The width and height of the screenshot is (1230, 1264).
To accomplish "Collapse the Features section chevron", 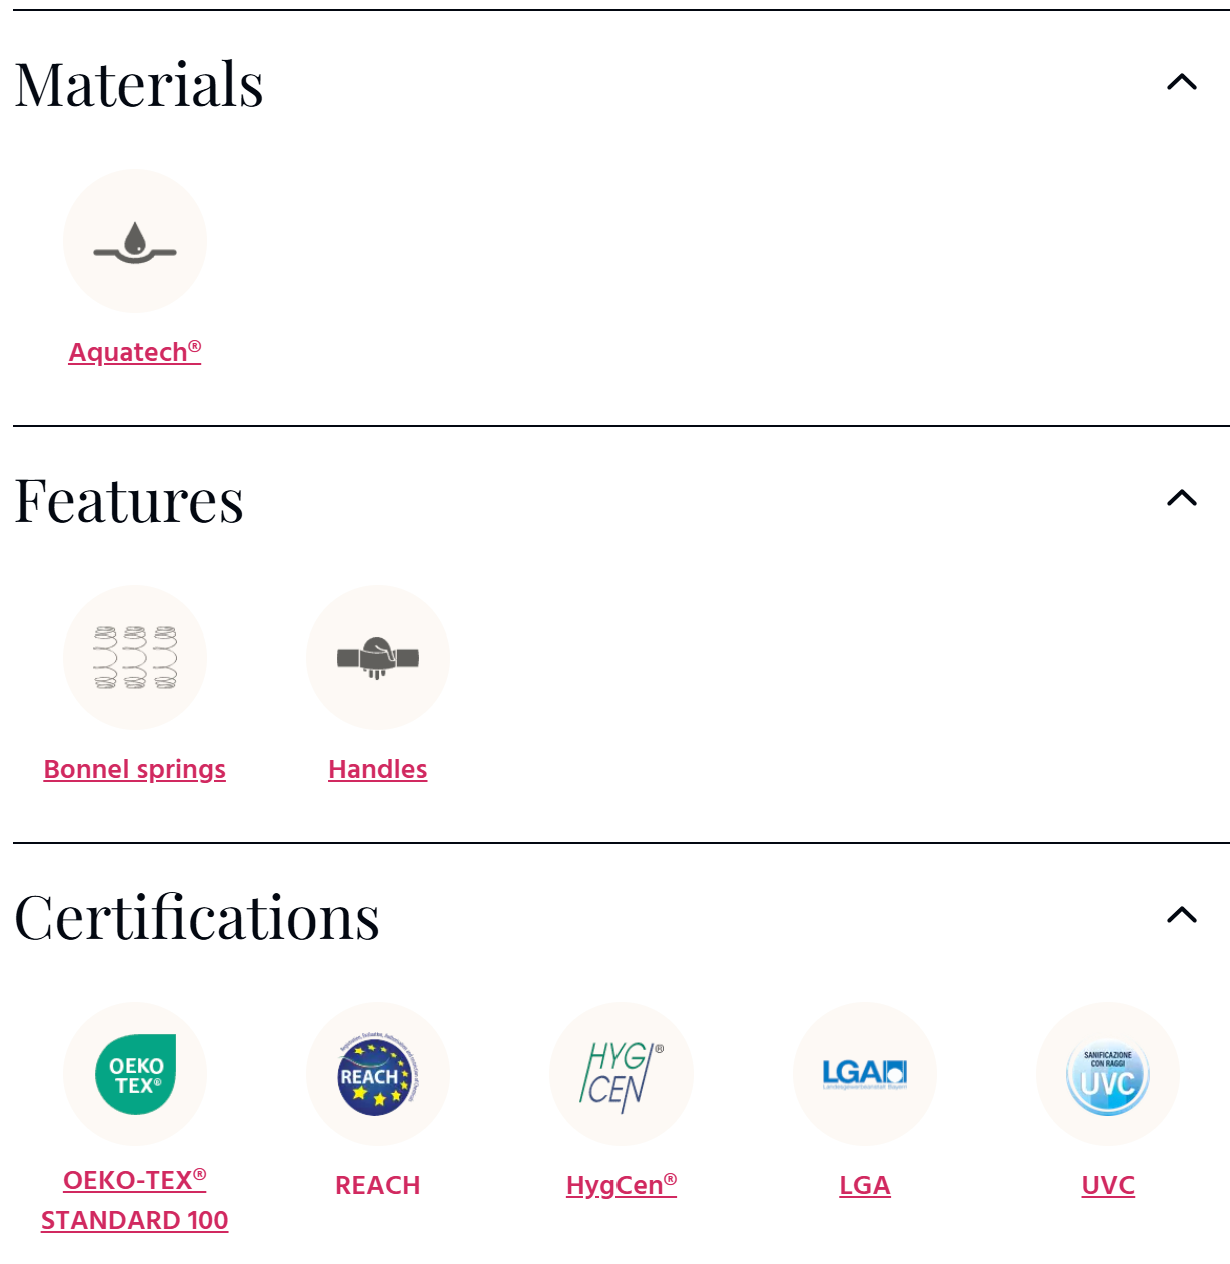I will [x=1182, y=498].
